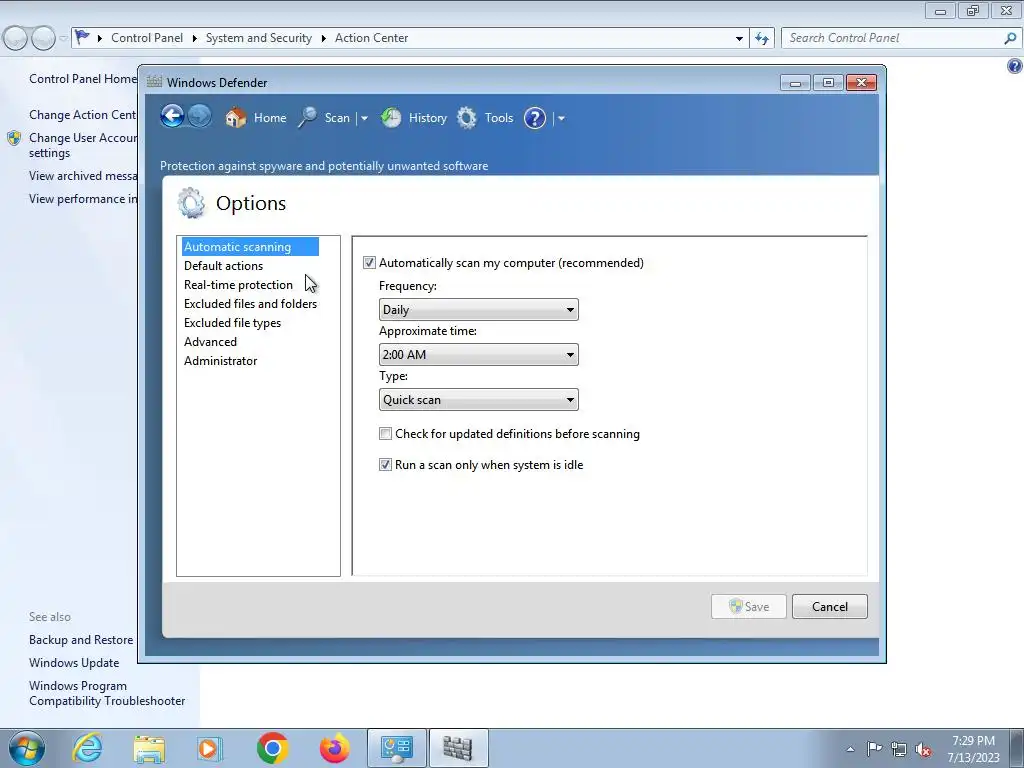
Task: Expand the help options dropdown arrow
Action: (x=561, y=118)
